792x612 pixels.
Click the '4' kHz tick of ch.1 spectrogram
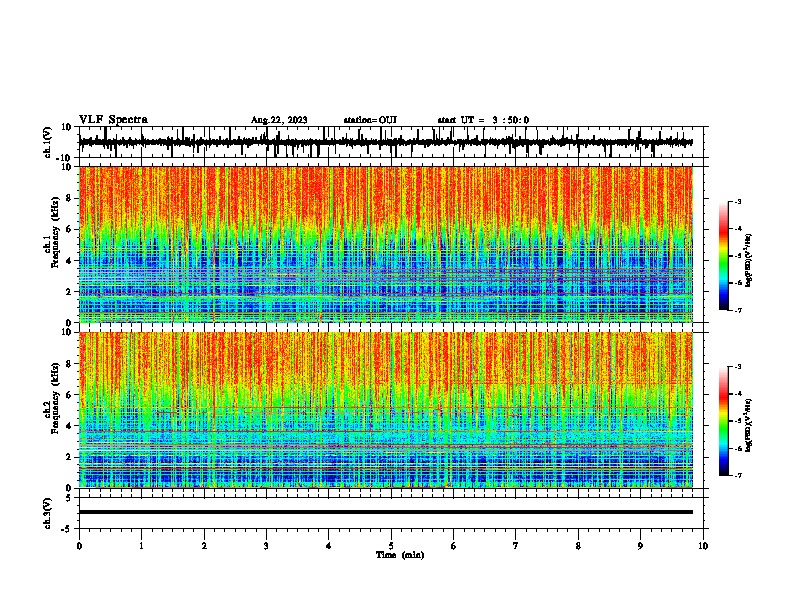70,261
